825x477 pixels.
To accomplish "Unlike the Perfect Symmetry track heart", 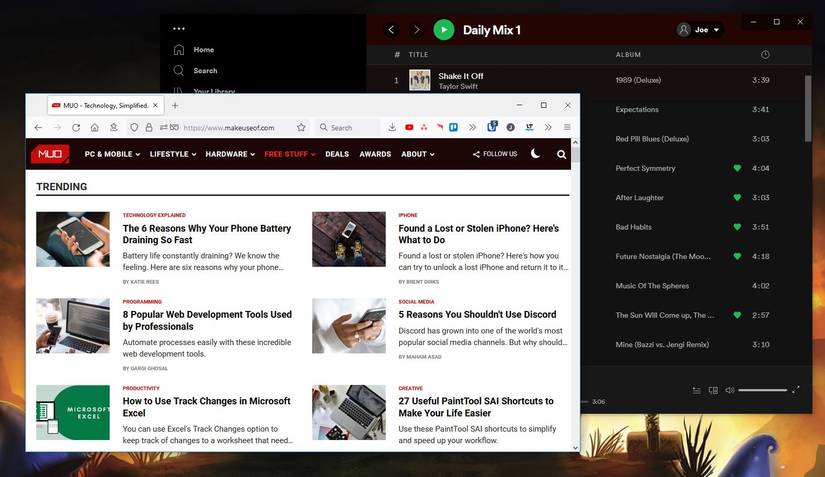I will point(737,168).
